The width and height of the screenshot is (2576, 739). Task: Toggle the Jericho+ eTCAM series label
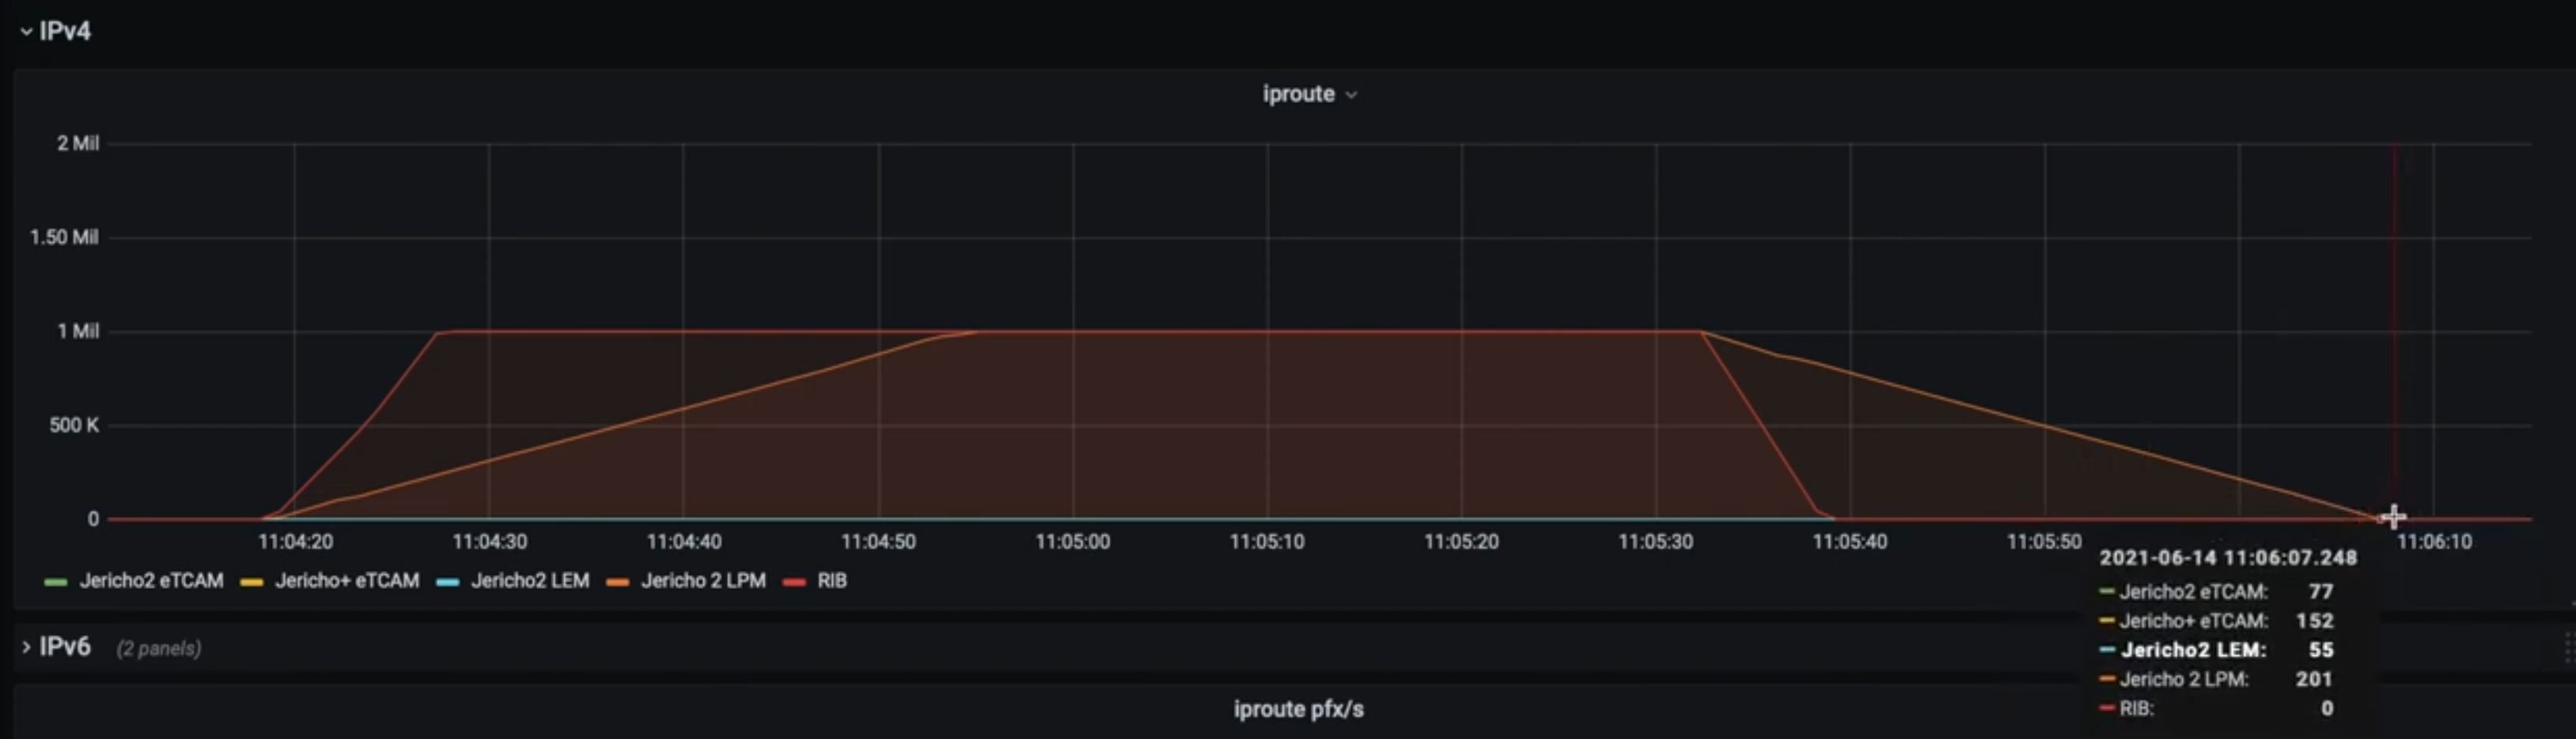point(346,581)
